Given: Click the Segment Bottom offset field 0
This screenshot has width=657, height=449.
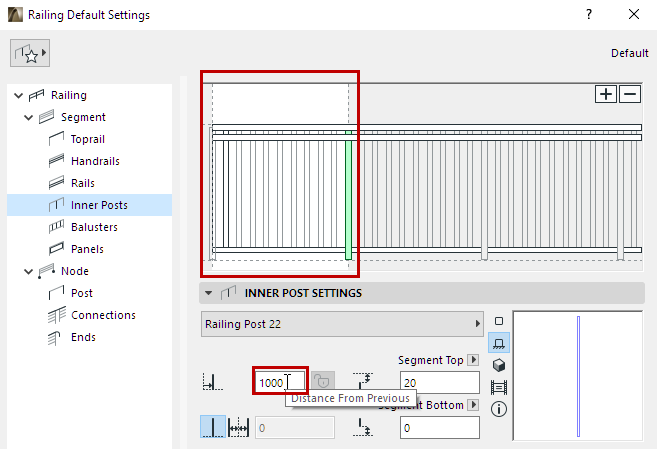Looking at the screenshot, I should (x=440, y=428).
